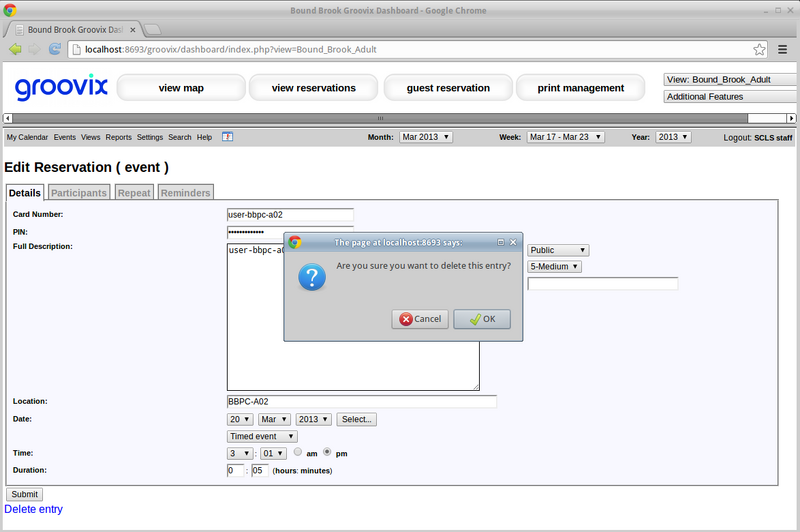The height and width of the screenshot is (532, 800).
Task: Open the Search menu
Action: 180,137
